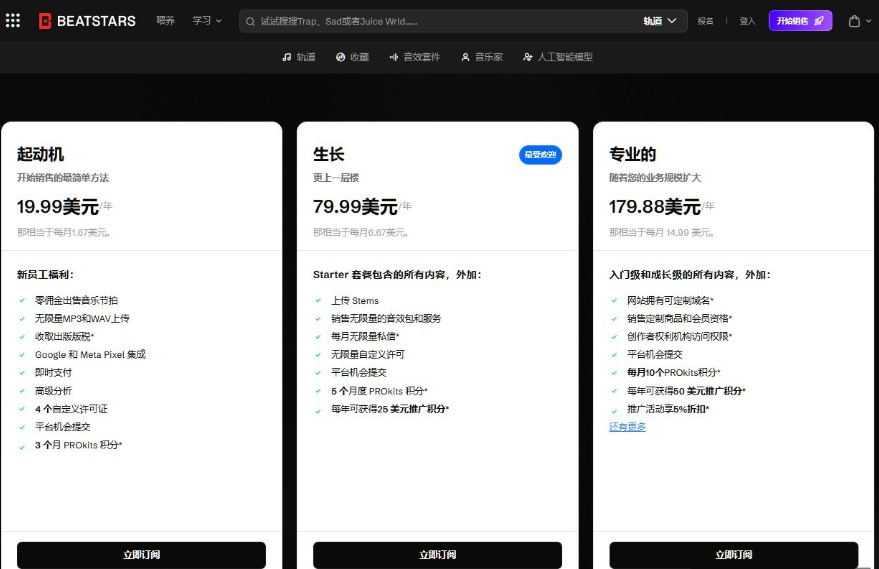Click the 那相当于每月6.67美元 note
Viewport: 879px width, 569px height.
pyautogui.click(x=360, y=232)
